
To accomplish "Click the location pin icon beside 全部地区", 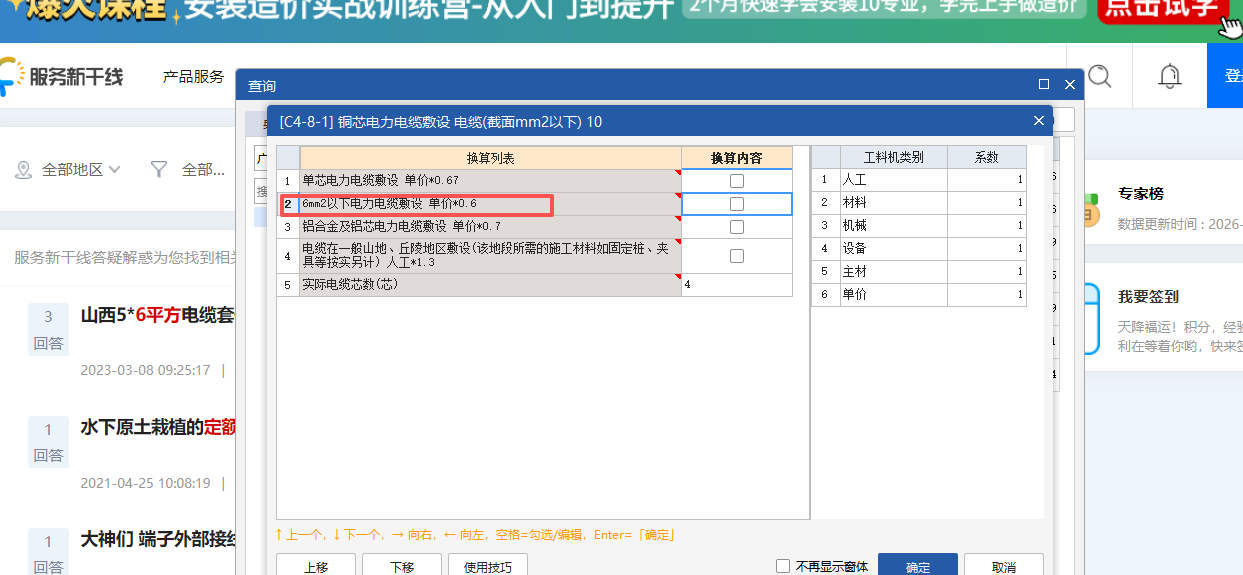I will pos(24,170).
